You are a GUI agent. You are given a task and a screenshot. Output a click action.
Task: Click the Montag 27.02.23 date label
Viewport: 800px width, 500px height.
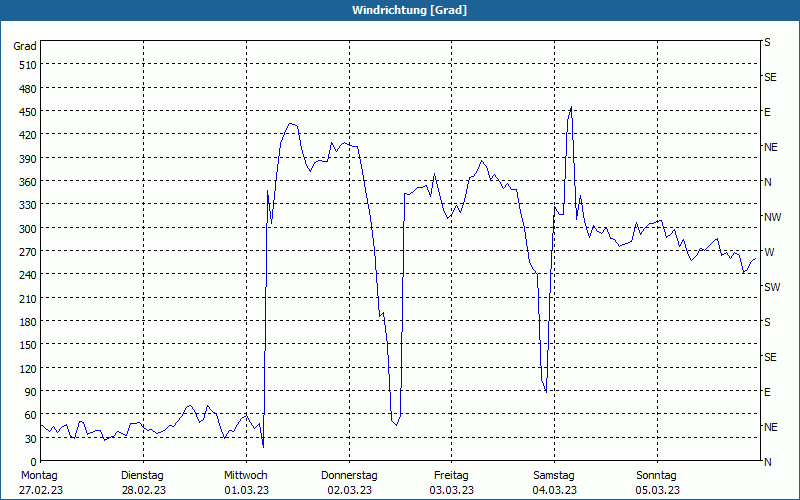pyautogui.click(x=41, y=483)
